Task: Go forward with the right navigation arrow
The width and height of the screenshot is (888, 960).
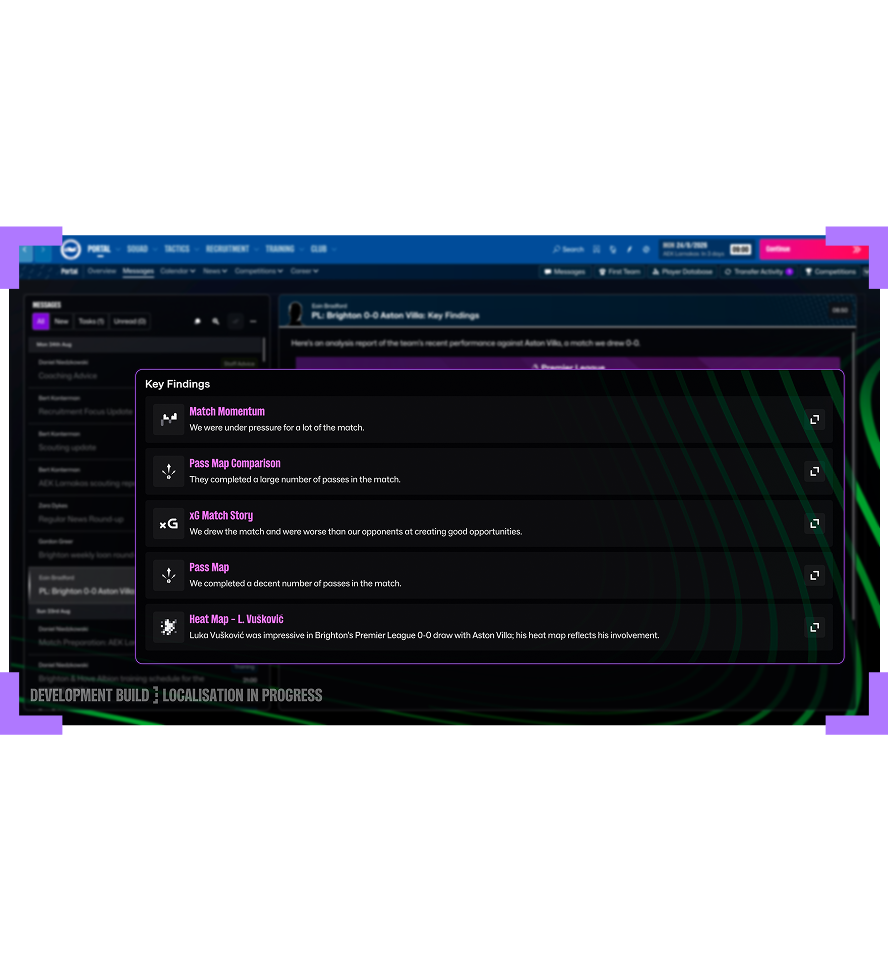Action: pyautogui.click(x=43, y=250)
